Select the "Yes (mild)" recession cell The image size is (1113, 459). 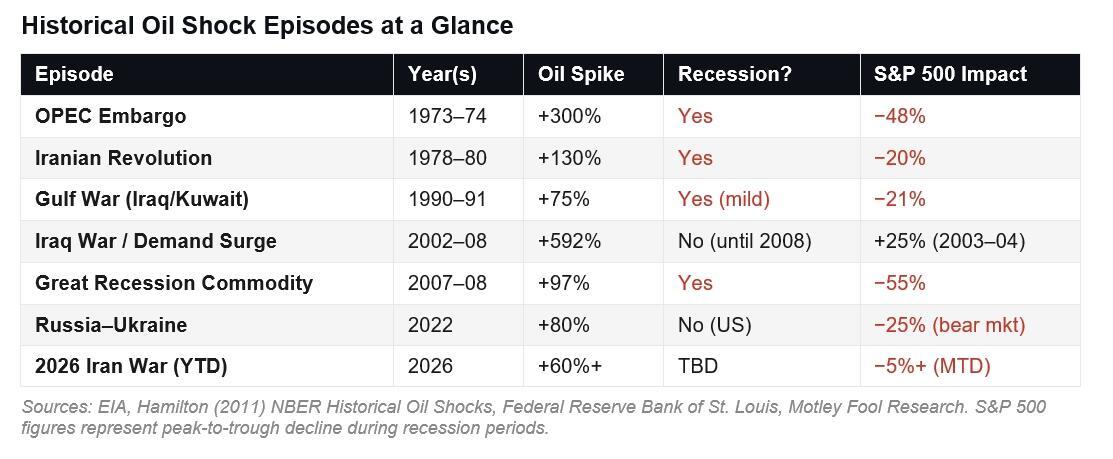click(x=723, y=199)
